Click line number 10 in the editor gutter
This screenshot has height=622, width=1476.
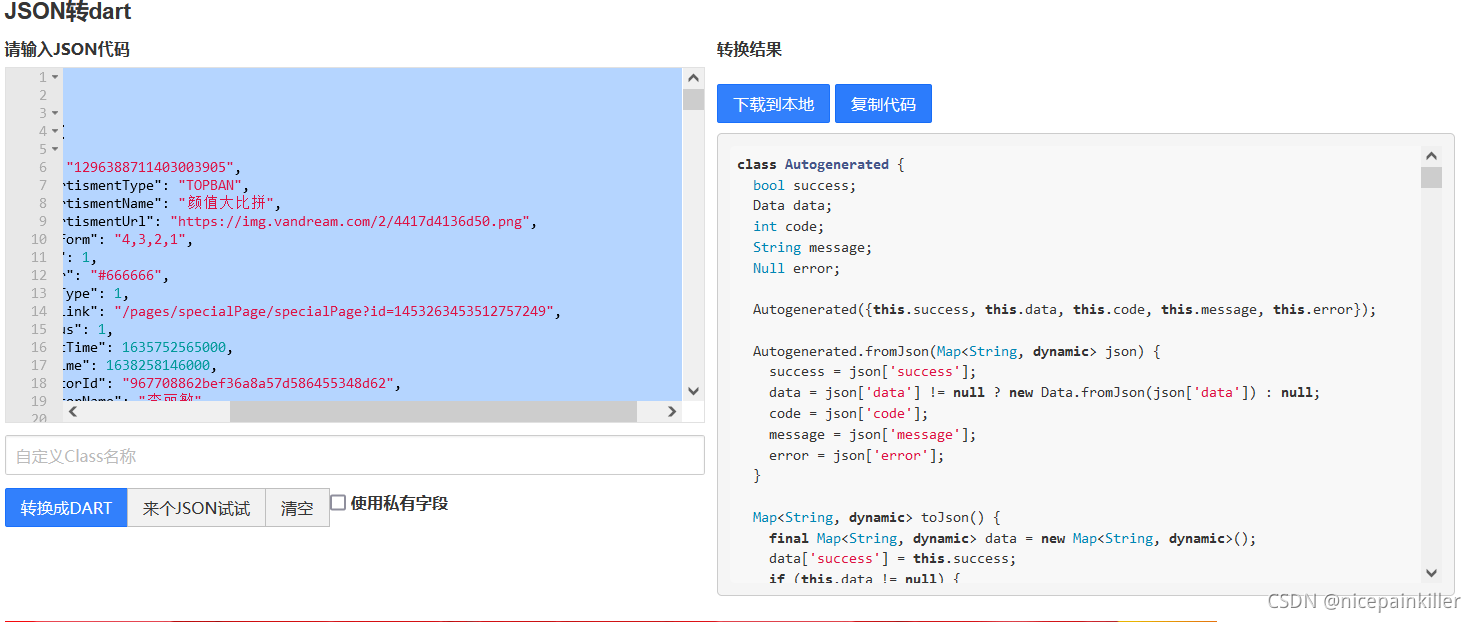point(38,239)
